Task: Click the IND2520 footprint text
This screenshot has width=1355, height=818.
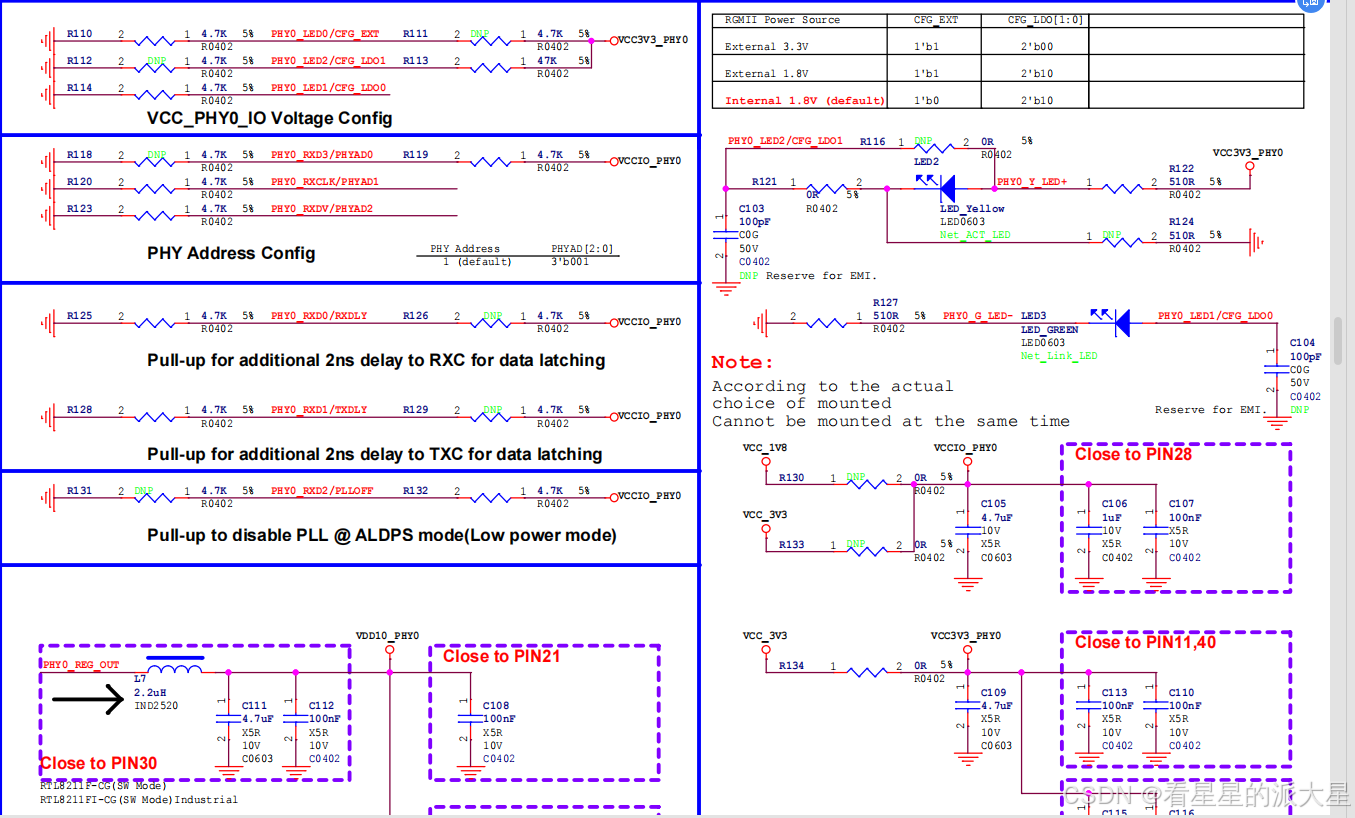Action: coord(156,706)
